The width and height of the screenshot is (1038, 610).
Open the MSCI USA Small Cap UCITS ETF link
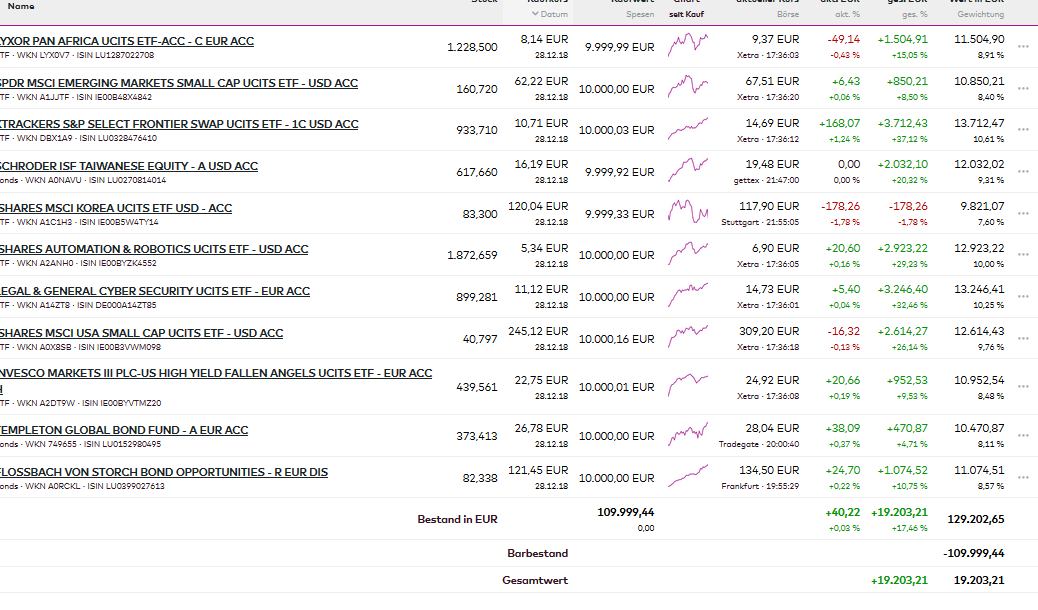pos(142,333)
